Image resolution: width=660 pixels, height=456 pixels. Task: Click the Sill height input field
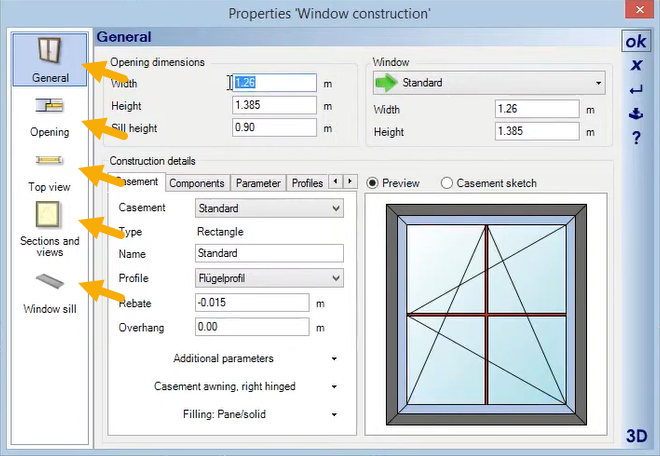(274, 128)
